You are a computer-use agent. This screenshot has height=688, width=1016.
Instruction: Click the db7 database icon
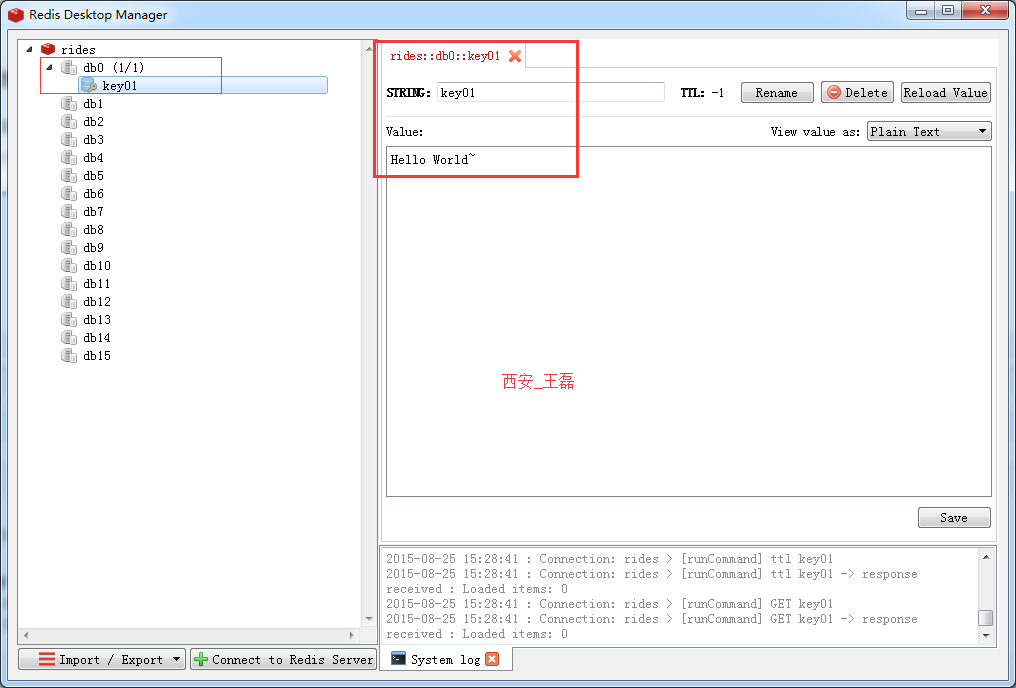click(x=69, y=212)
